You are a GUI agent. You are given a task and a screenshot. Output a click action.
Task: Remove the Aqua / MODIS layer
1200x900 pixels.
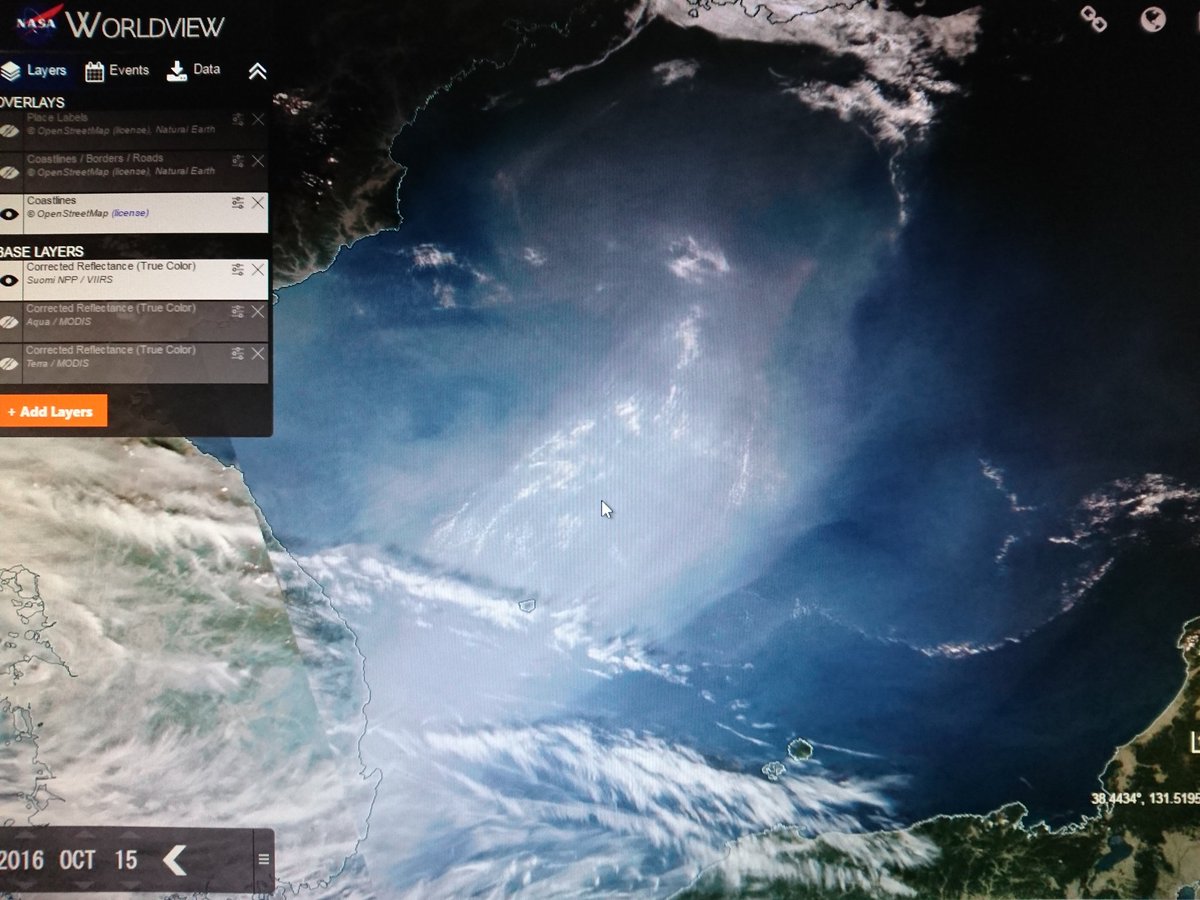coord(258,311)
